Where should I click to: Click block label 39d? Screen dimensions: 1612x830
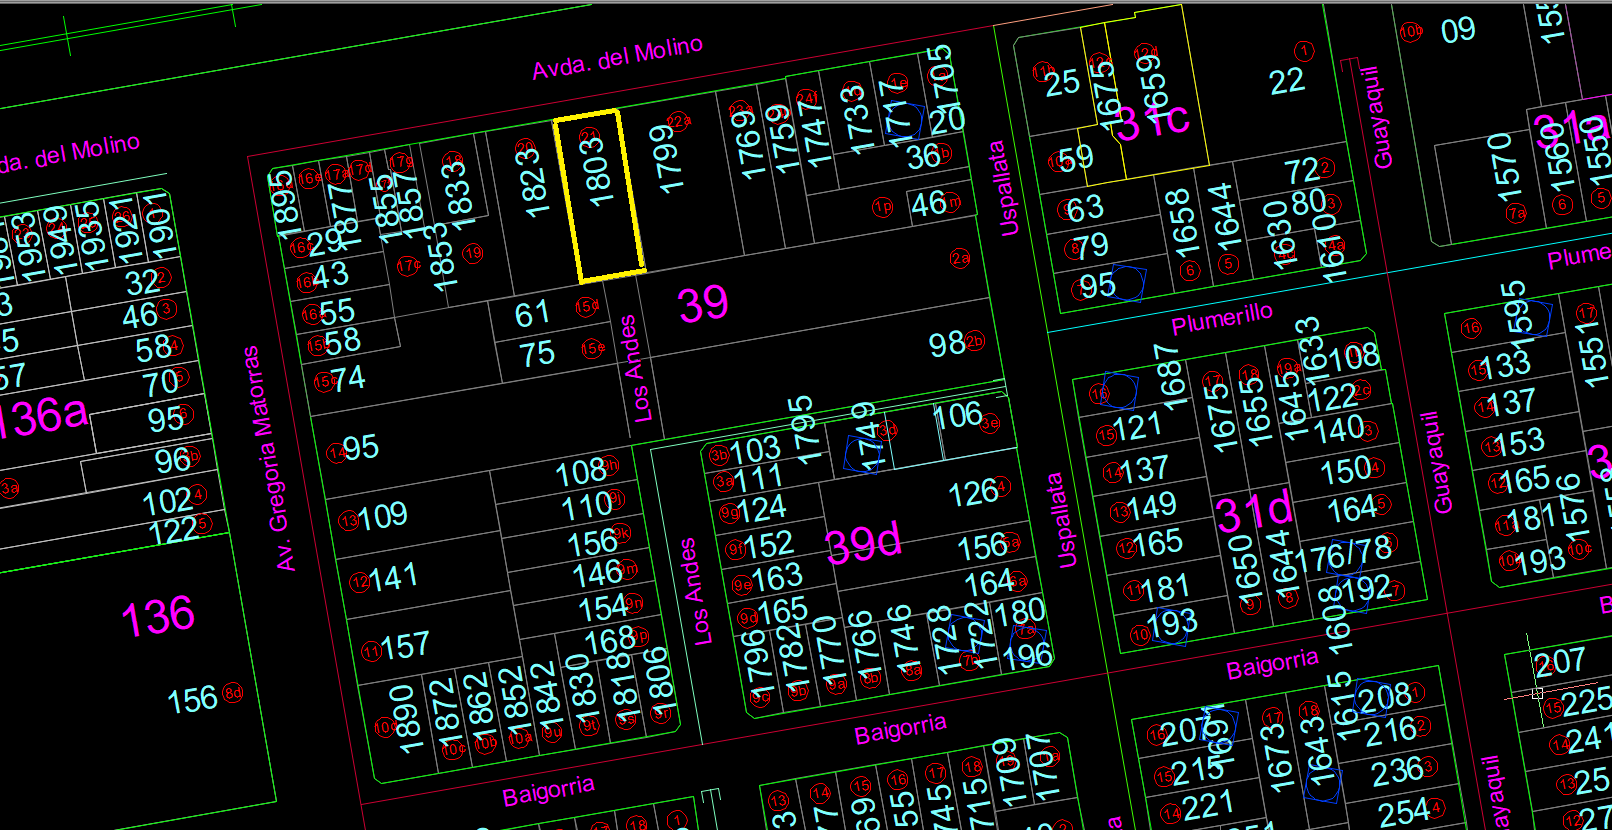click(863, 545)
